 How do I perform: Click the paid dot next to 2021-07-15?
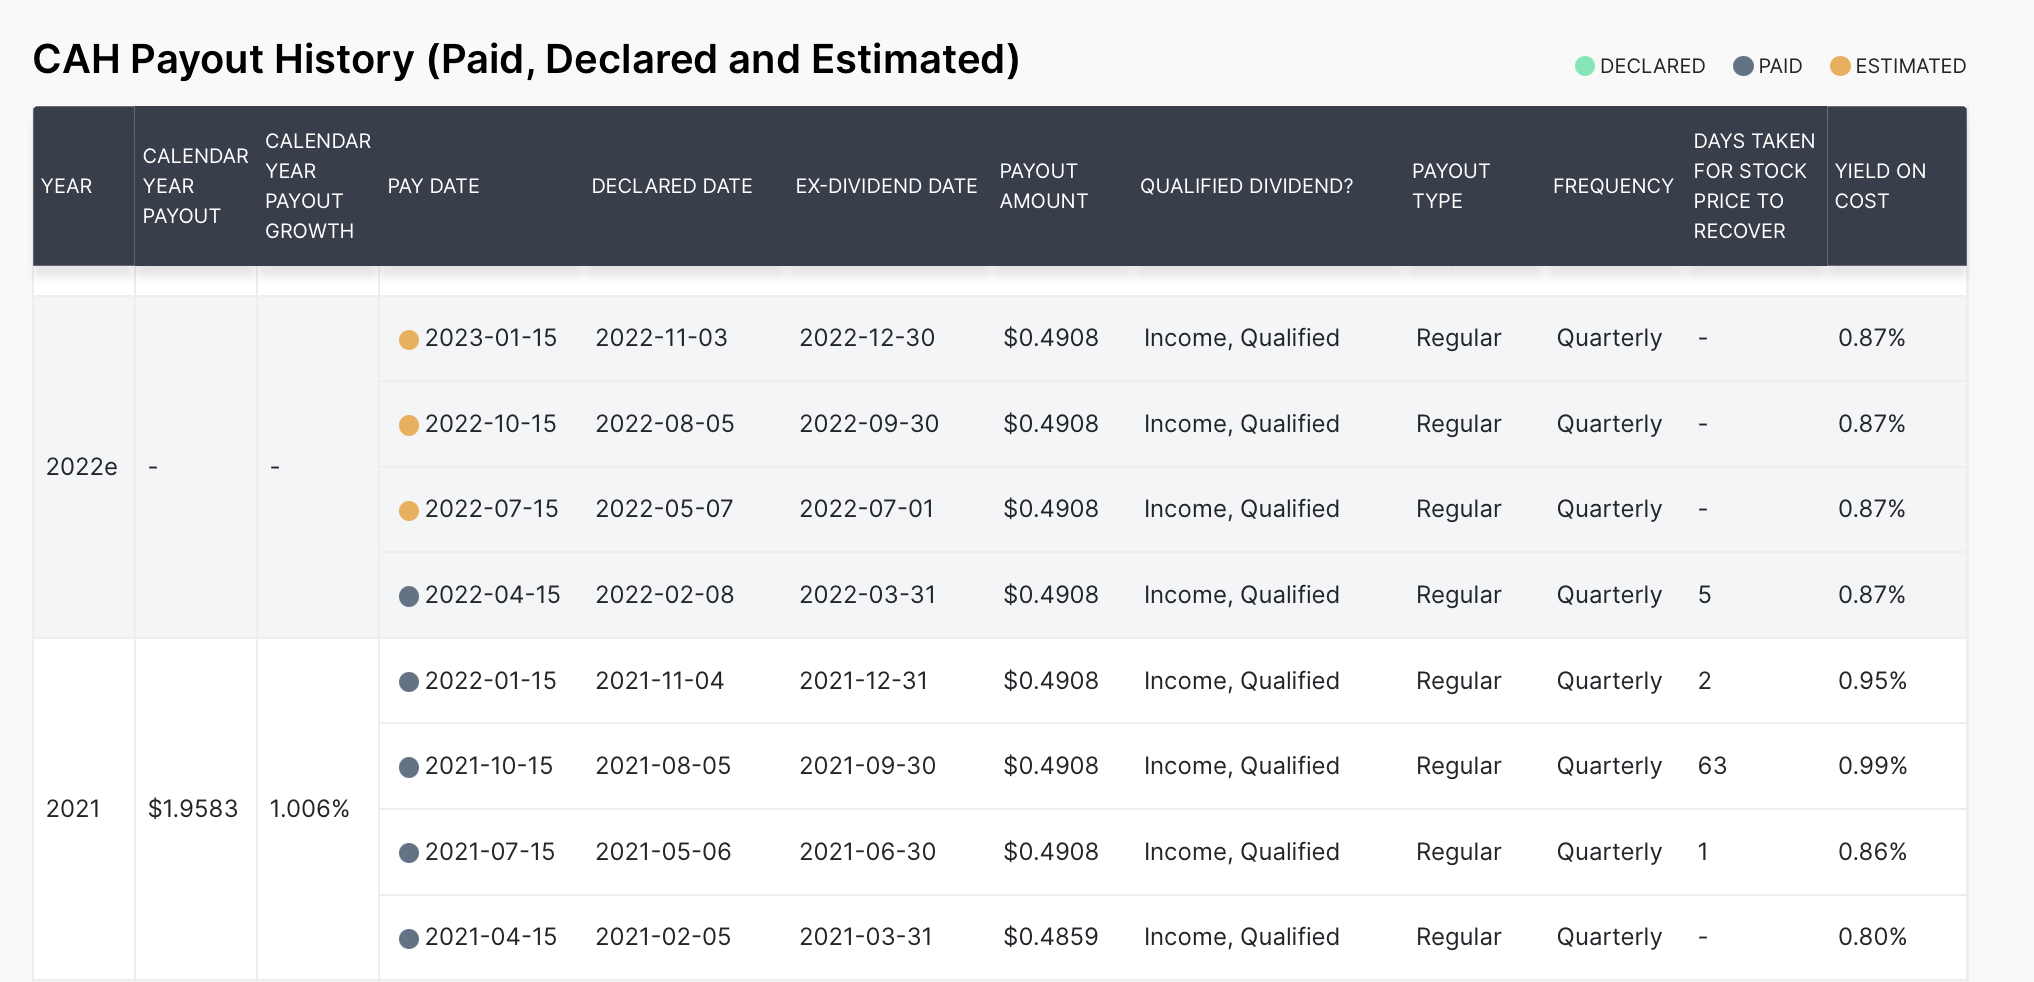click(408, 852)
